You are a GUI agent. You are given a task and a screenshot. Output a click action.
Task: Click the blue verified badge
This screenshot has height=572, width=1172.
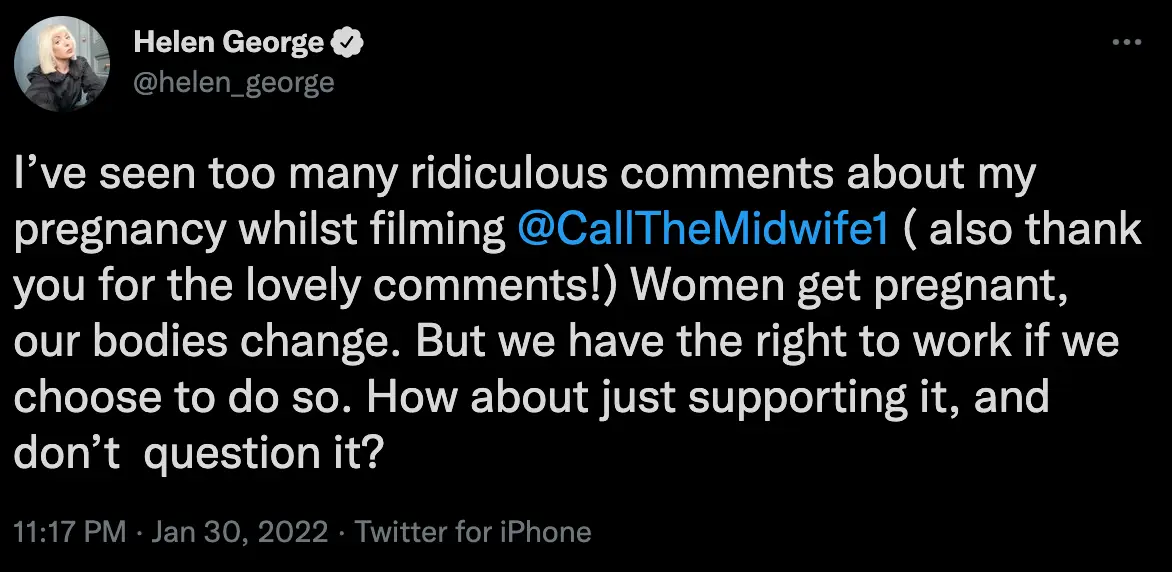coord(348,43)
